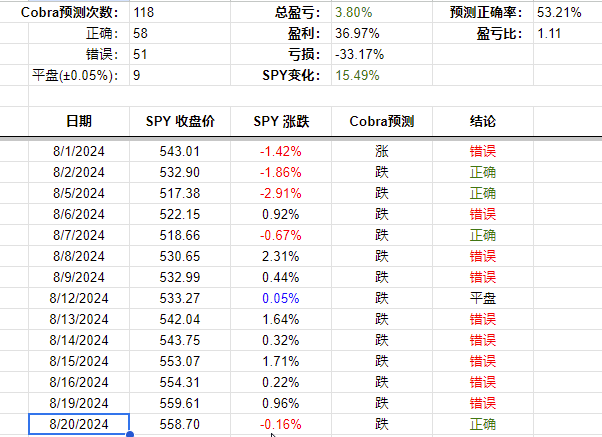Click the change cell -1.42%
602x437 pixels.
click(x=281, y=151)
